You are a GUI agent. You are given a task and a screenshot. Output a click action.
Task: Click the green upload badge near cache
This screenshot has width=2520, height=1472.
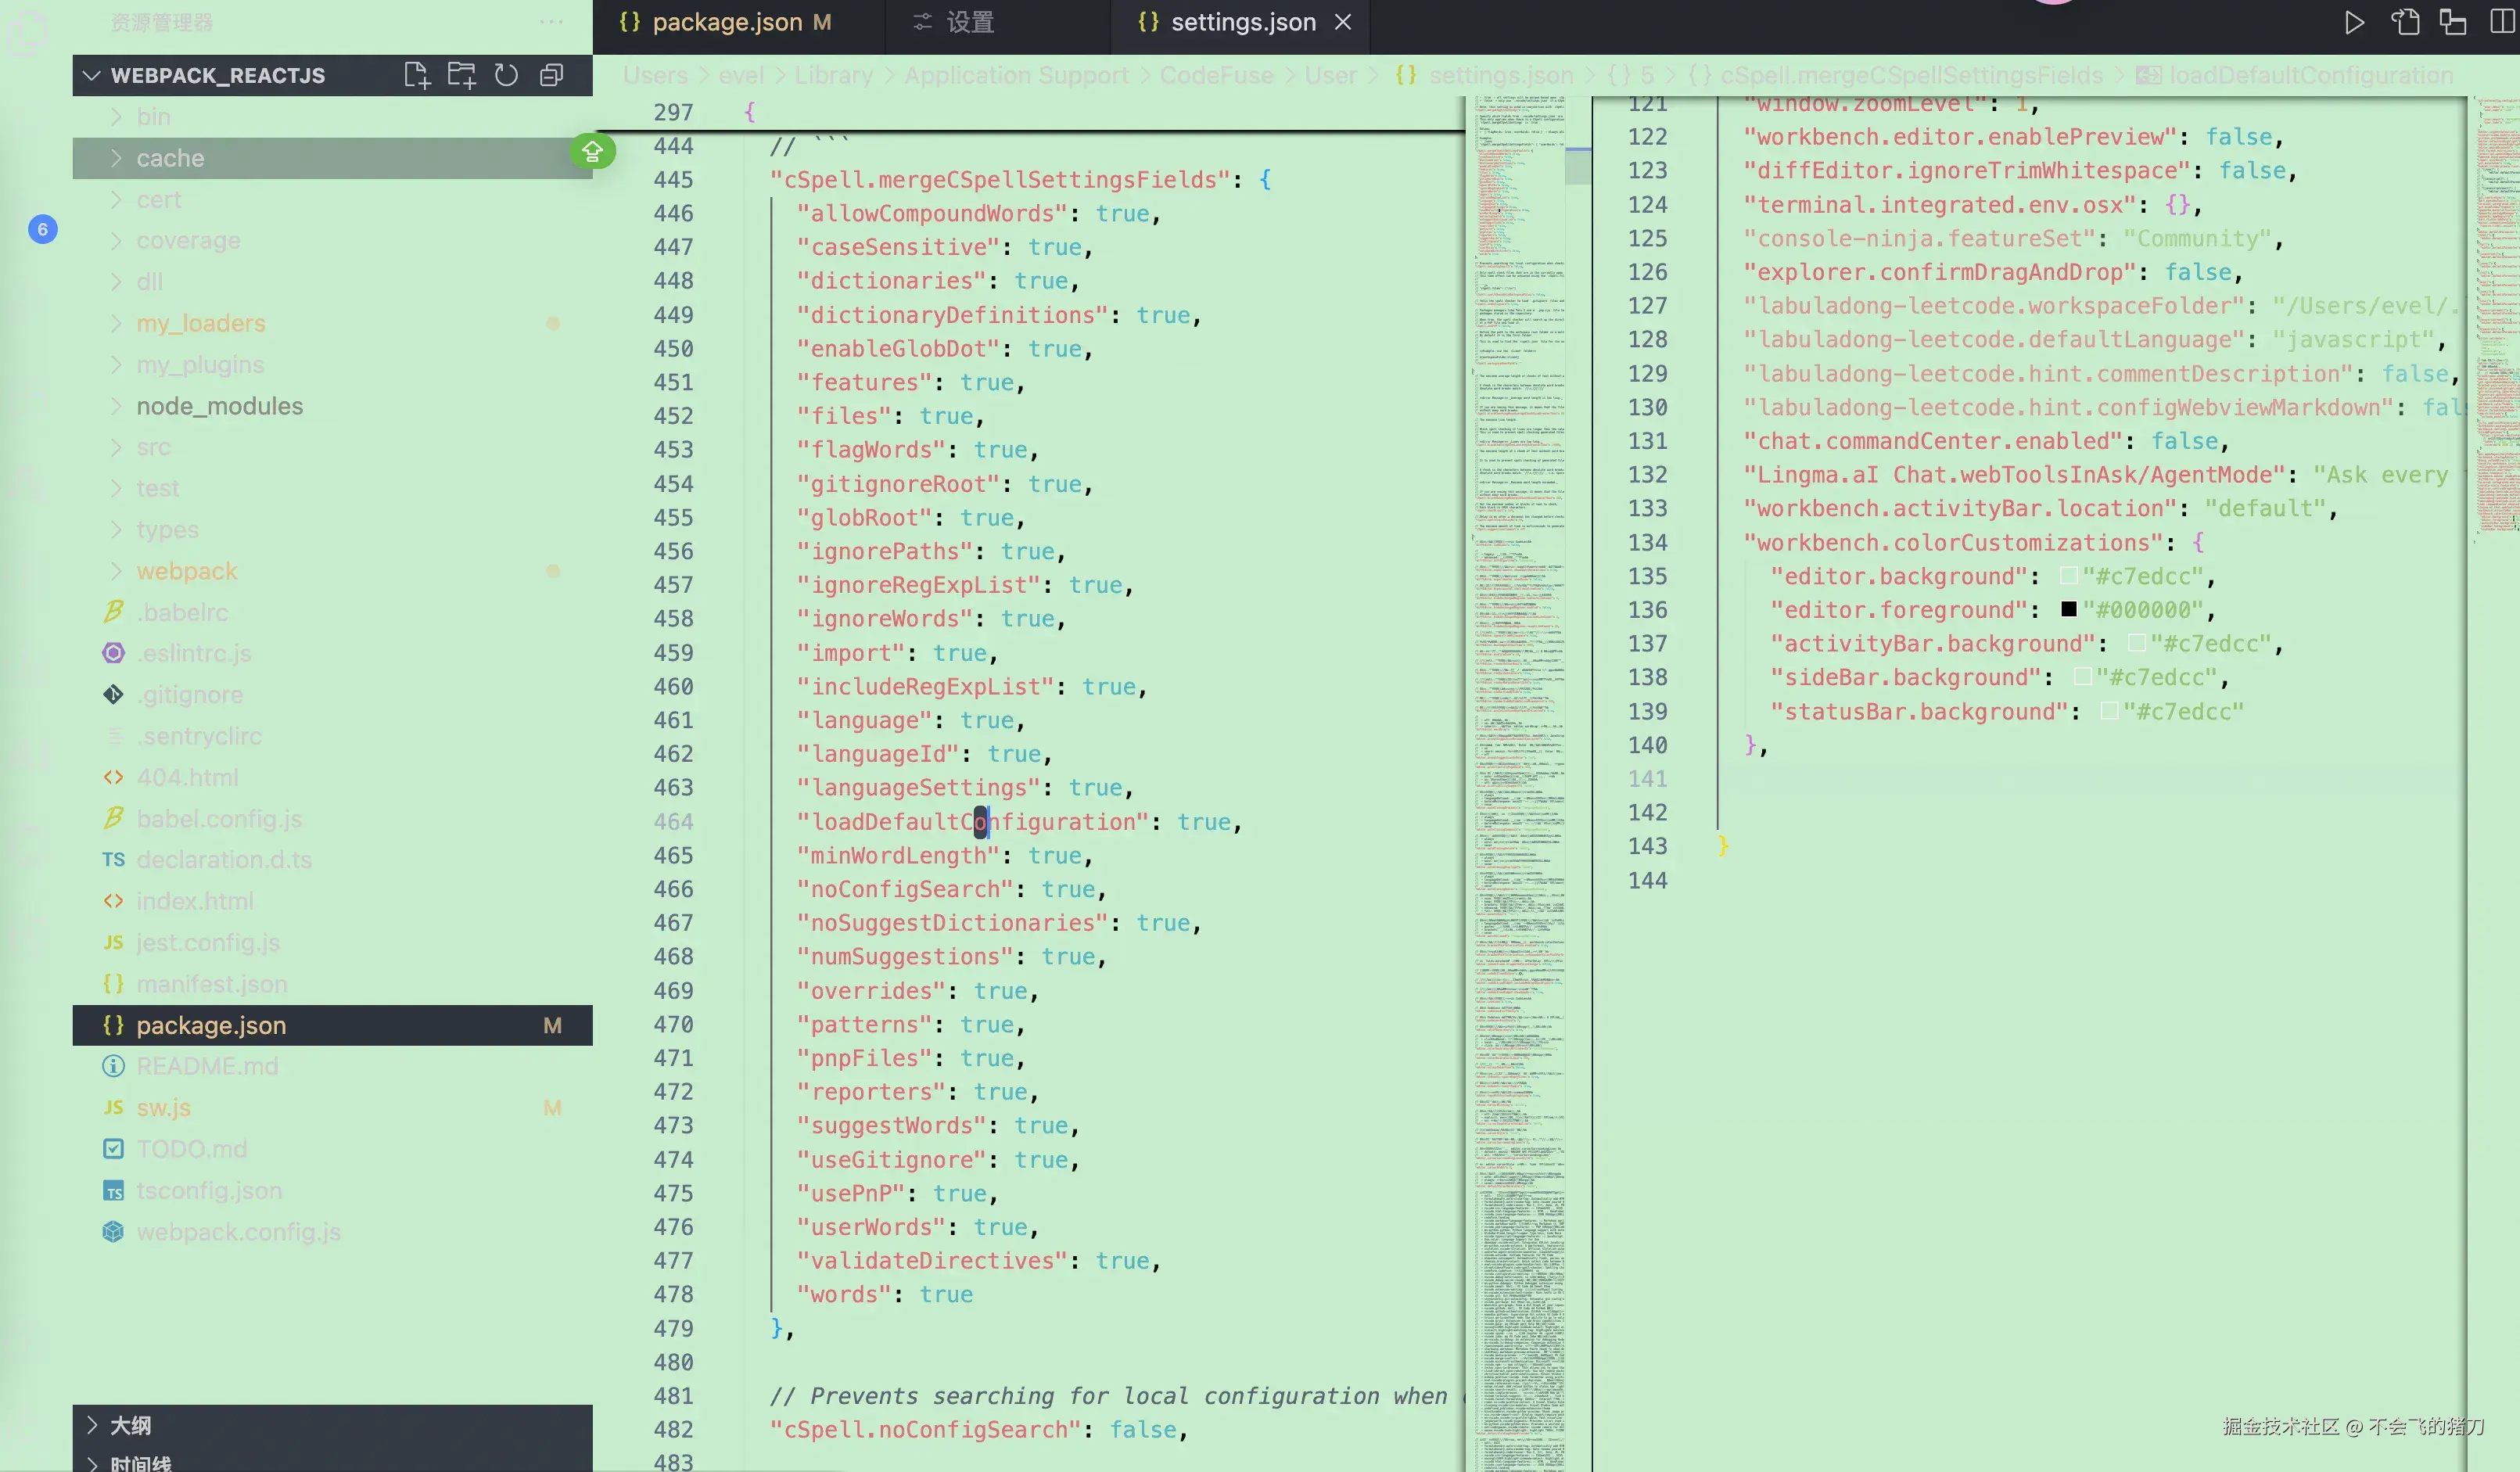click(x=592, y=152)
